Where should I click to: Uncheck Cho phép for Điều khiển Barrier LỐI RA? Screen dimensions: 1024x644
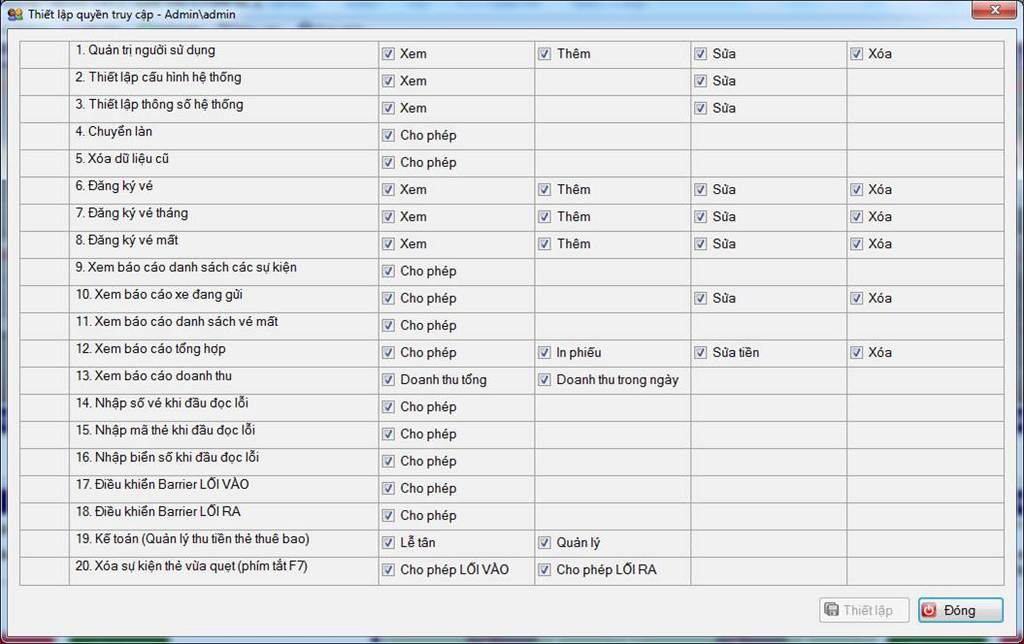[x=388, y=516]
